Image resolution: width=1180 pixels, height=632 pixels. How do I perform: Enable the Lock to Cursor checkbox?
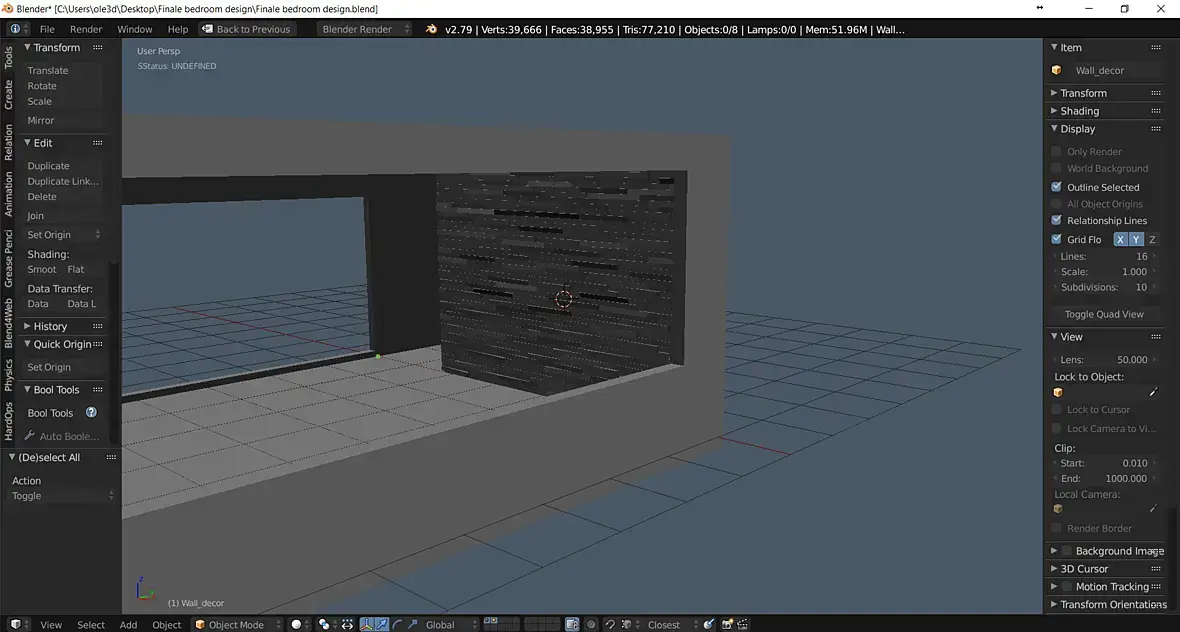tap(1057, 409)
